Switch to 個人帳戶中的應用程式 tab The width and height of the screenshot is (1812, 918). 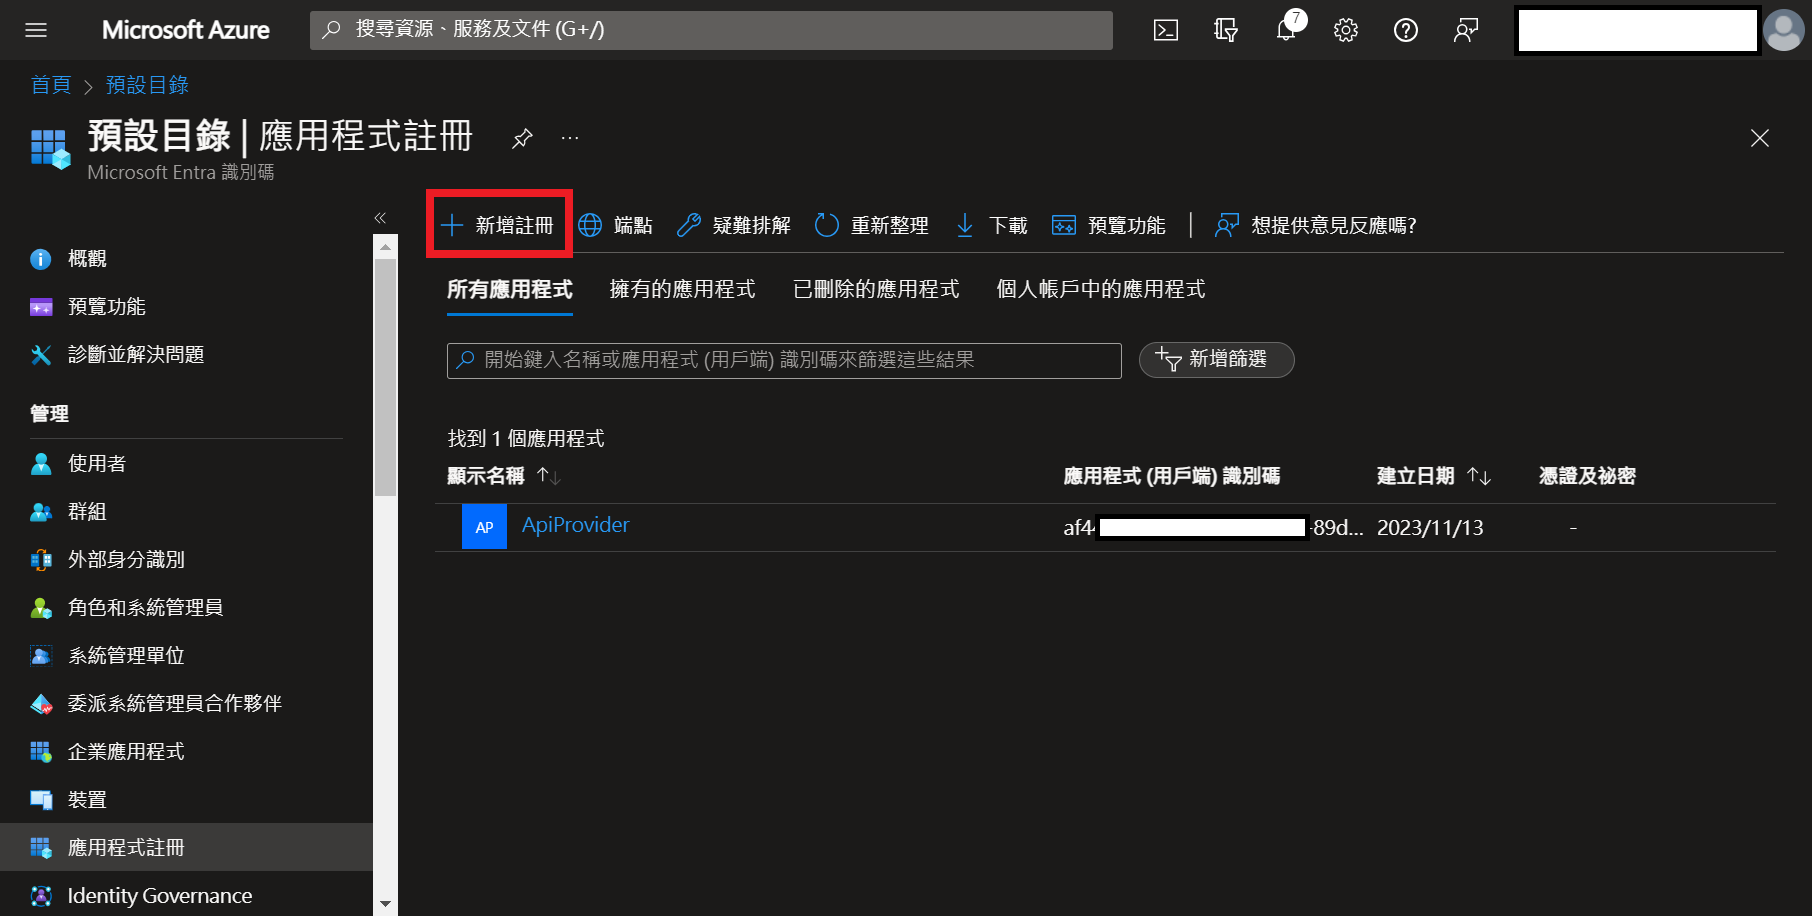click(x=1101, y=290)
